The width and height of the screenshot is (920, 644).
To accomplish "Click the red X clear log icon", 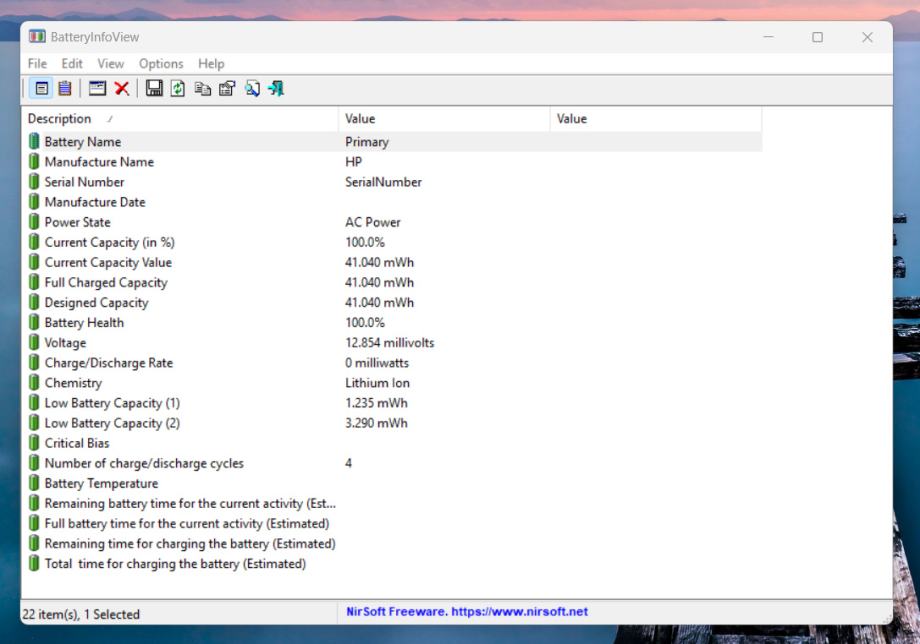I will pos(121,89).
